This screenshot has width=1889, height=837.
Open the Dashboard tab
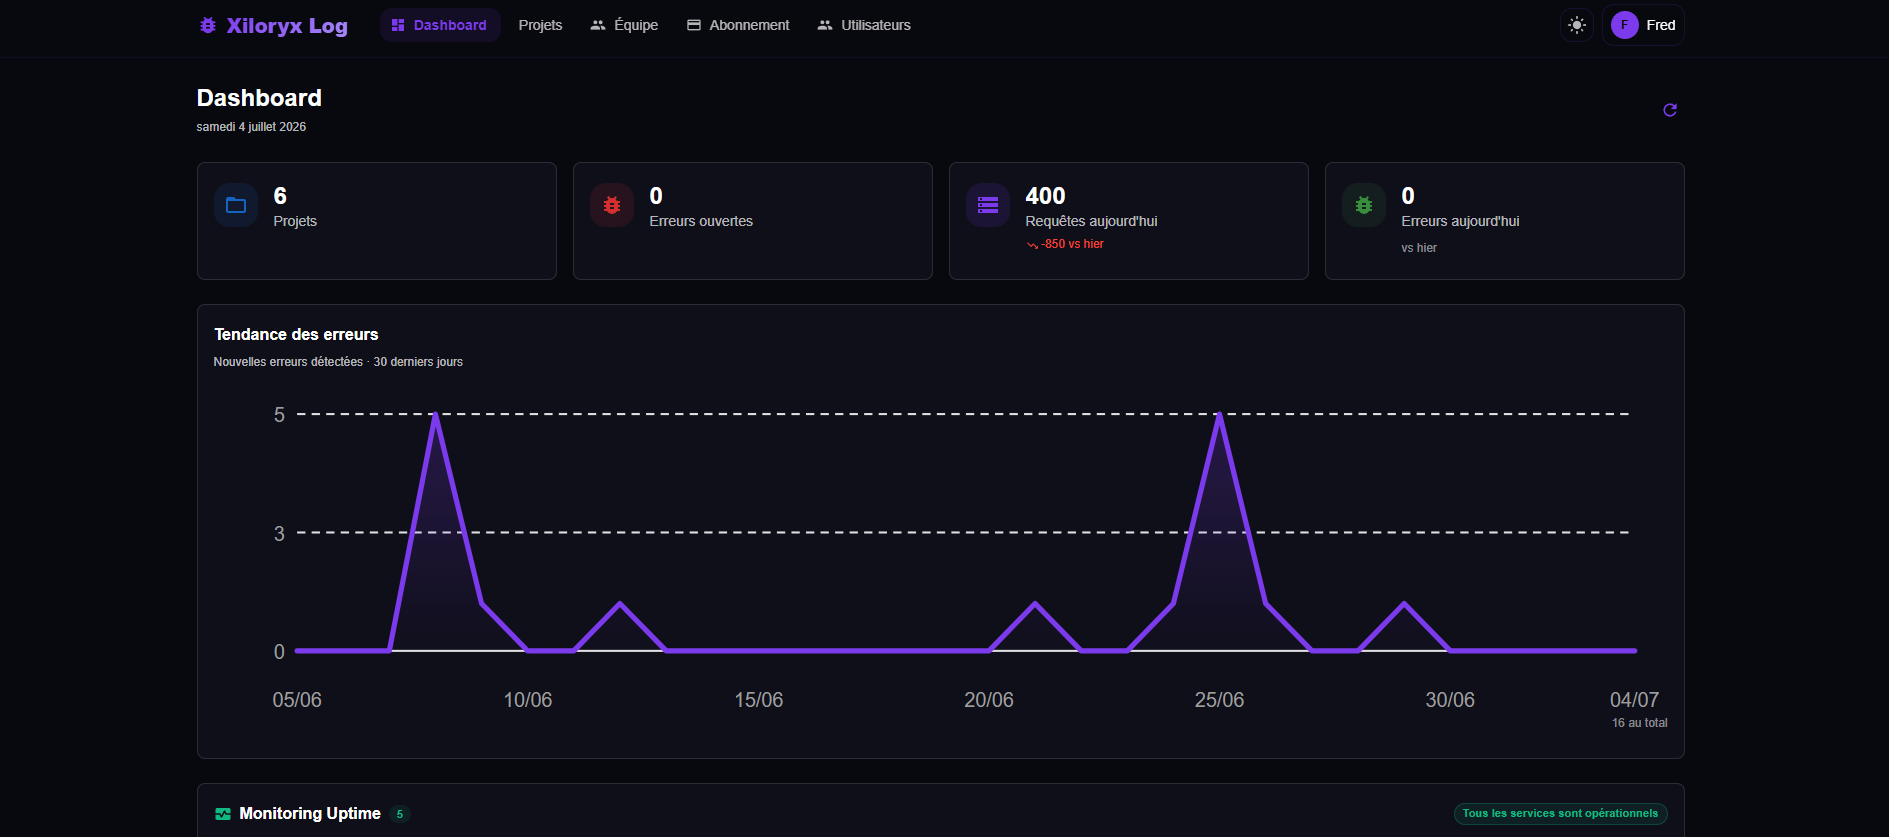440,25
